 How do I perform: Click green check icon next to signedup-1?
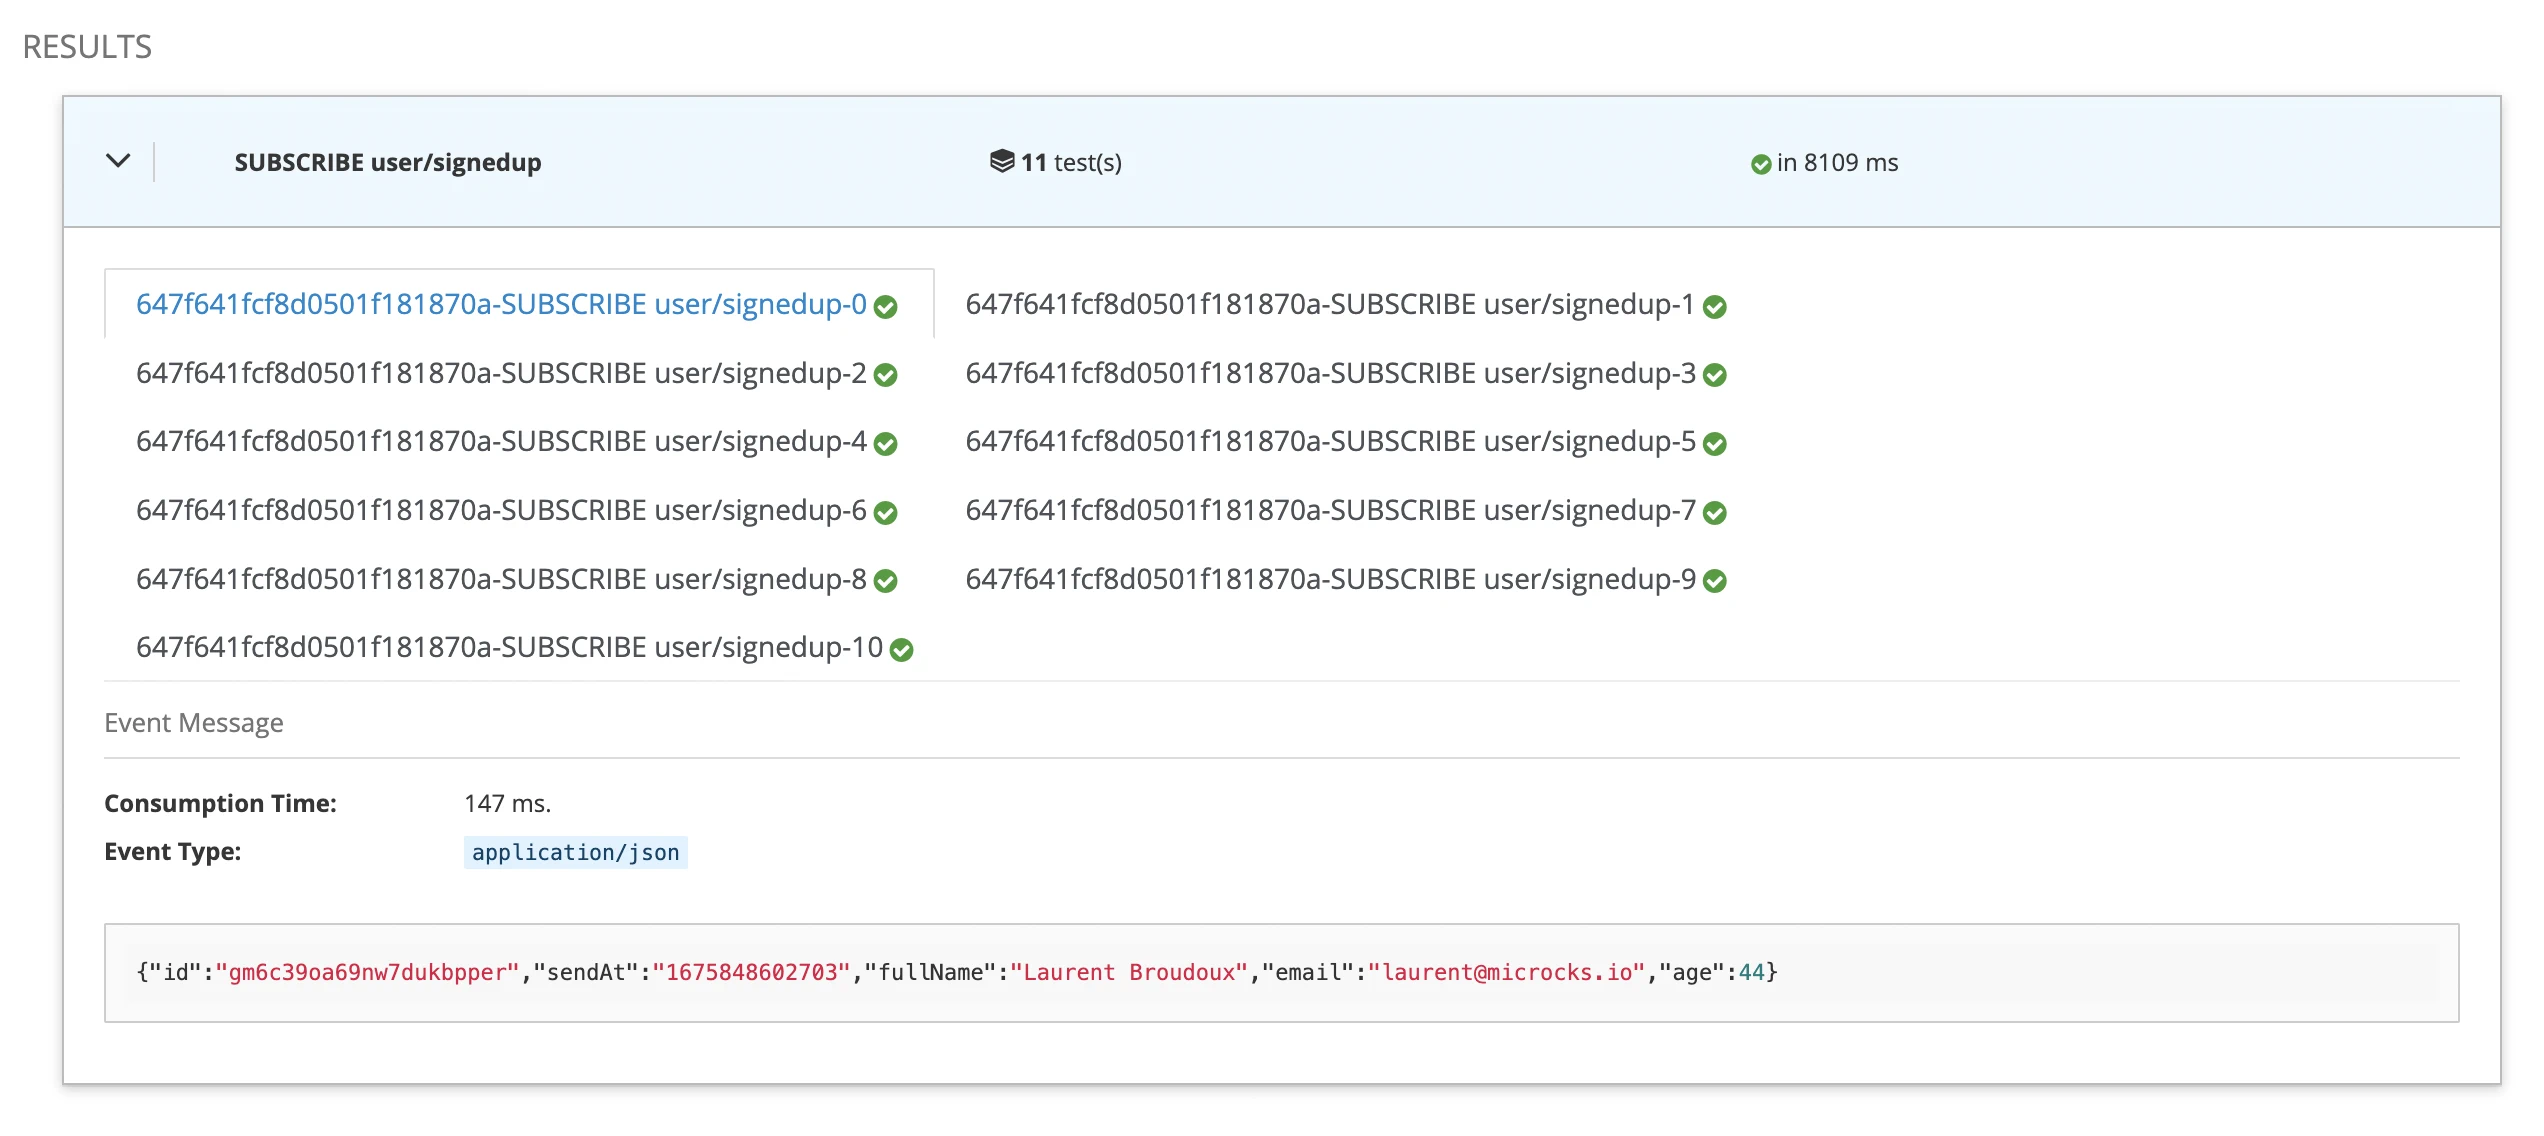click(x=1714, y=307)
